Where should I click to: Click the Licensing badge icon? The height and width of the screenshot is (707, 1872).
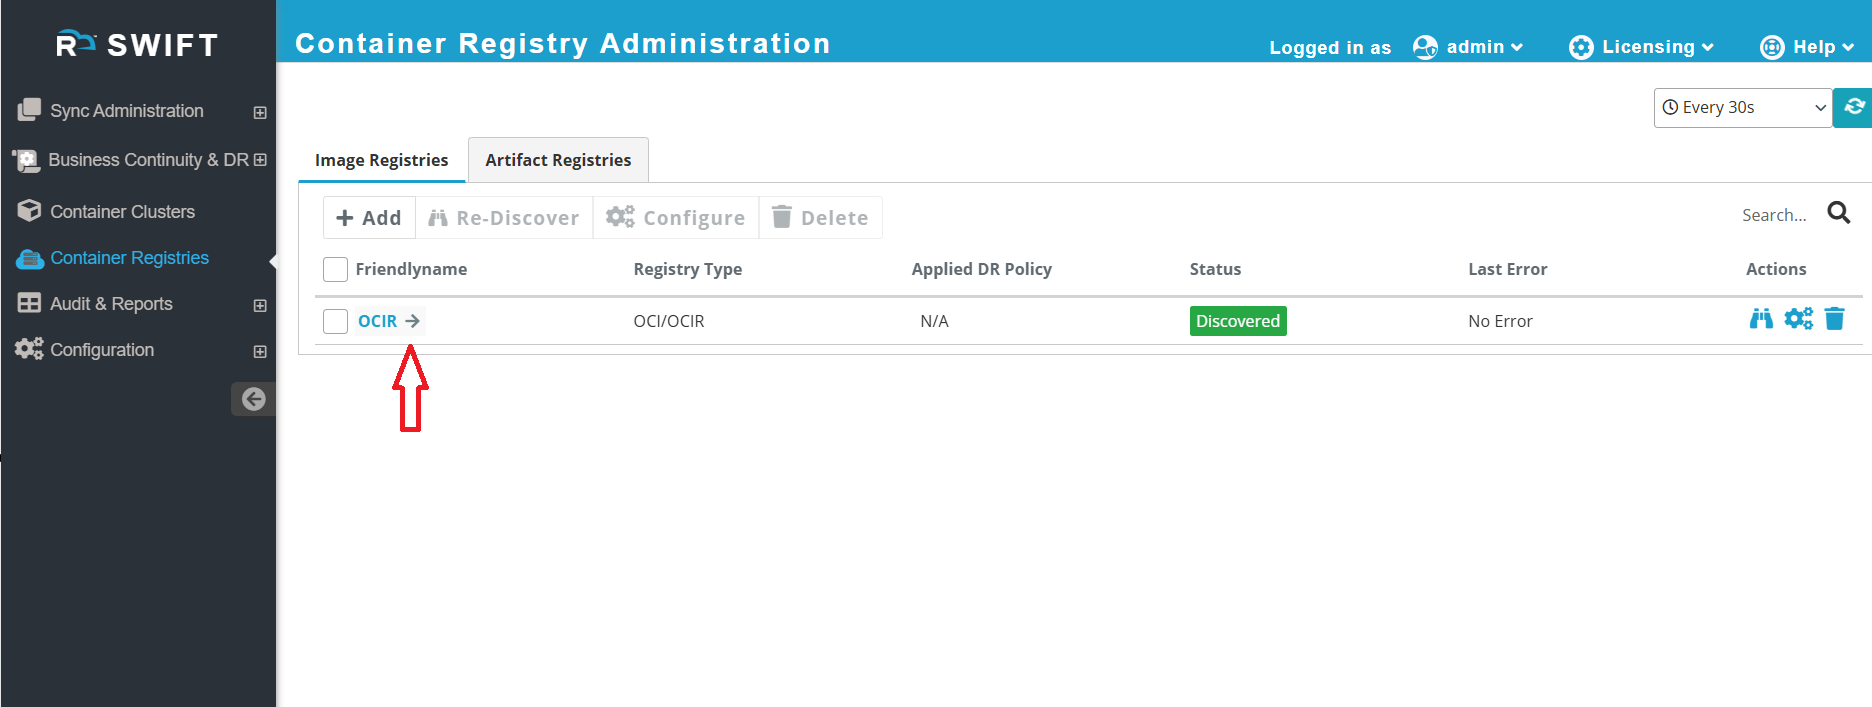1581,47
